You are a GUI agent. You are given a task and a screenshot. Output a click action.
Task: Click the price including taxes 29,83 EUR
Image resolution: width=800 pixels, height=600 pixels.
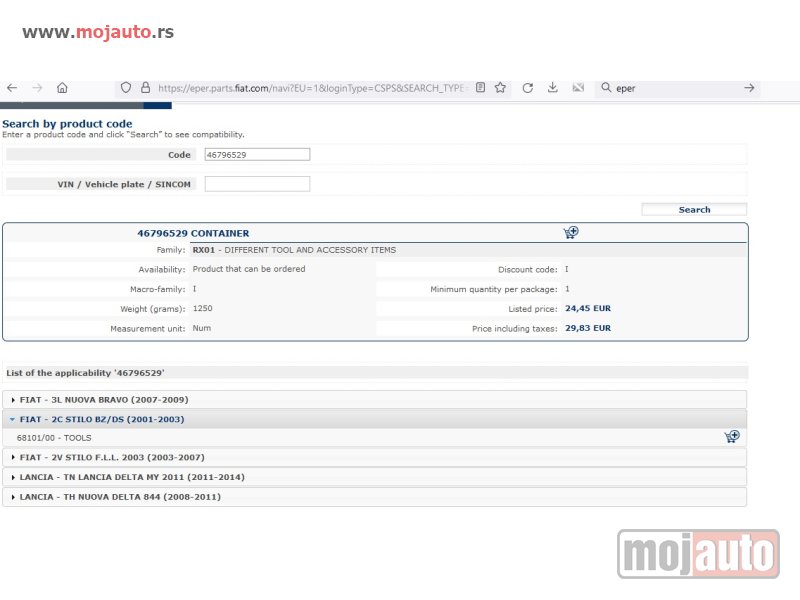(x=588, y=328)
